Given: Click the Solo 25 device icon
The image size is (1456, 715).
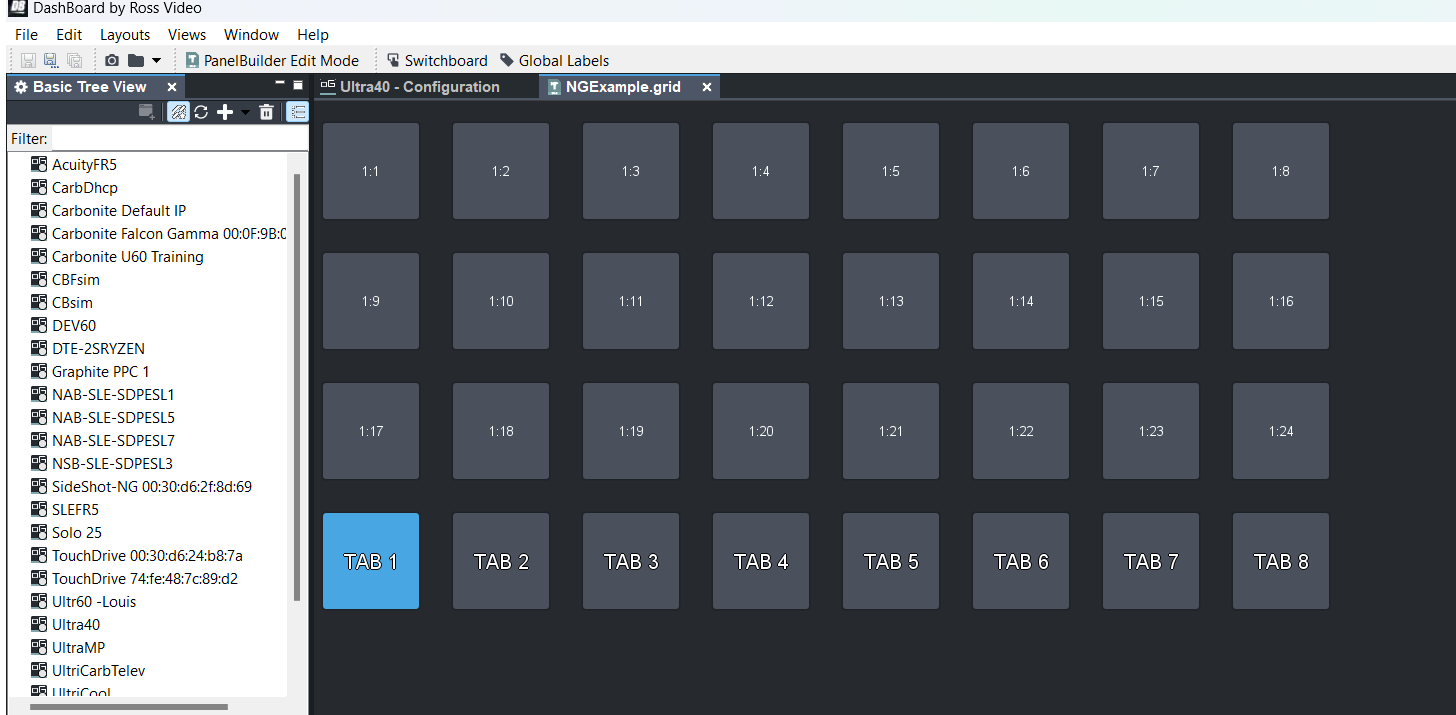Looking at the screenshot, I should (39, 532).
